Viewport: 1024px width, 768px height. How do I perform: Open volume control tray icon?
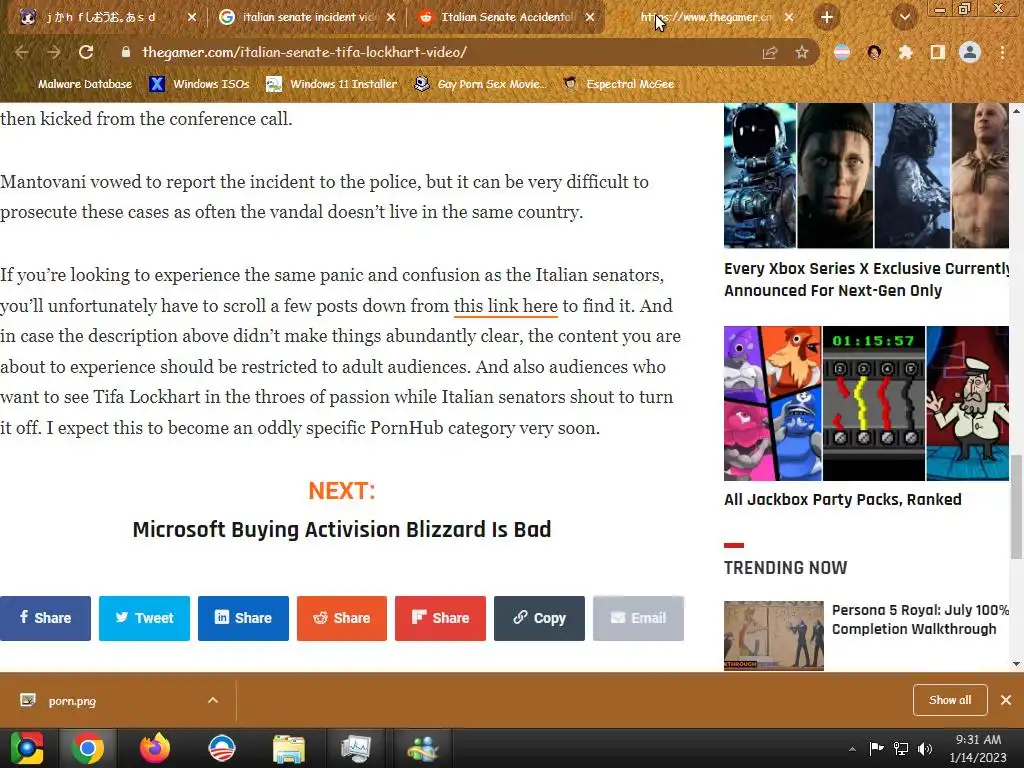[x=925, y=748]
